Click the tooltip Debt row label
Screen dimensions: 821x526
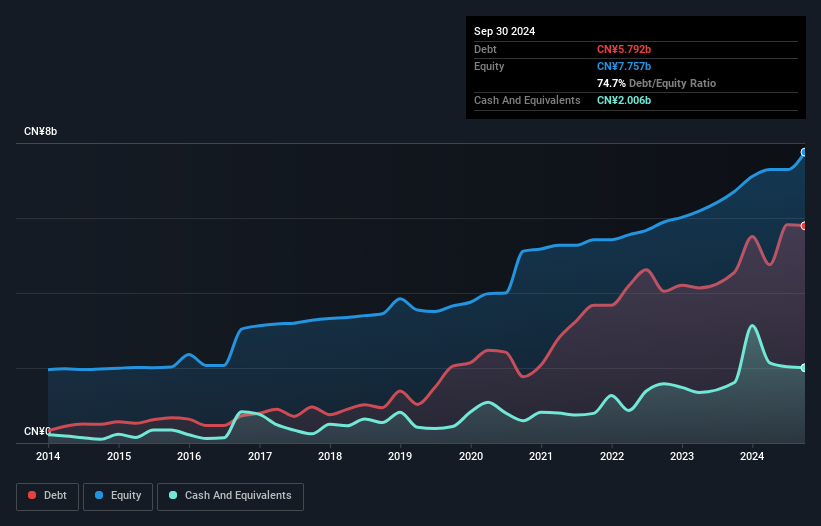tap(485, 49)
